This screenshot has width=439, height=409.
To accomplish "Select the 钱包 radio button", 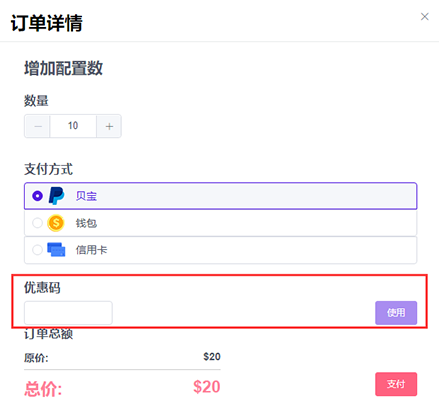I will coord(37,223).
